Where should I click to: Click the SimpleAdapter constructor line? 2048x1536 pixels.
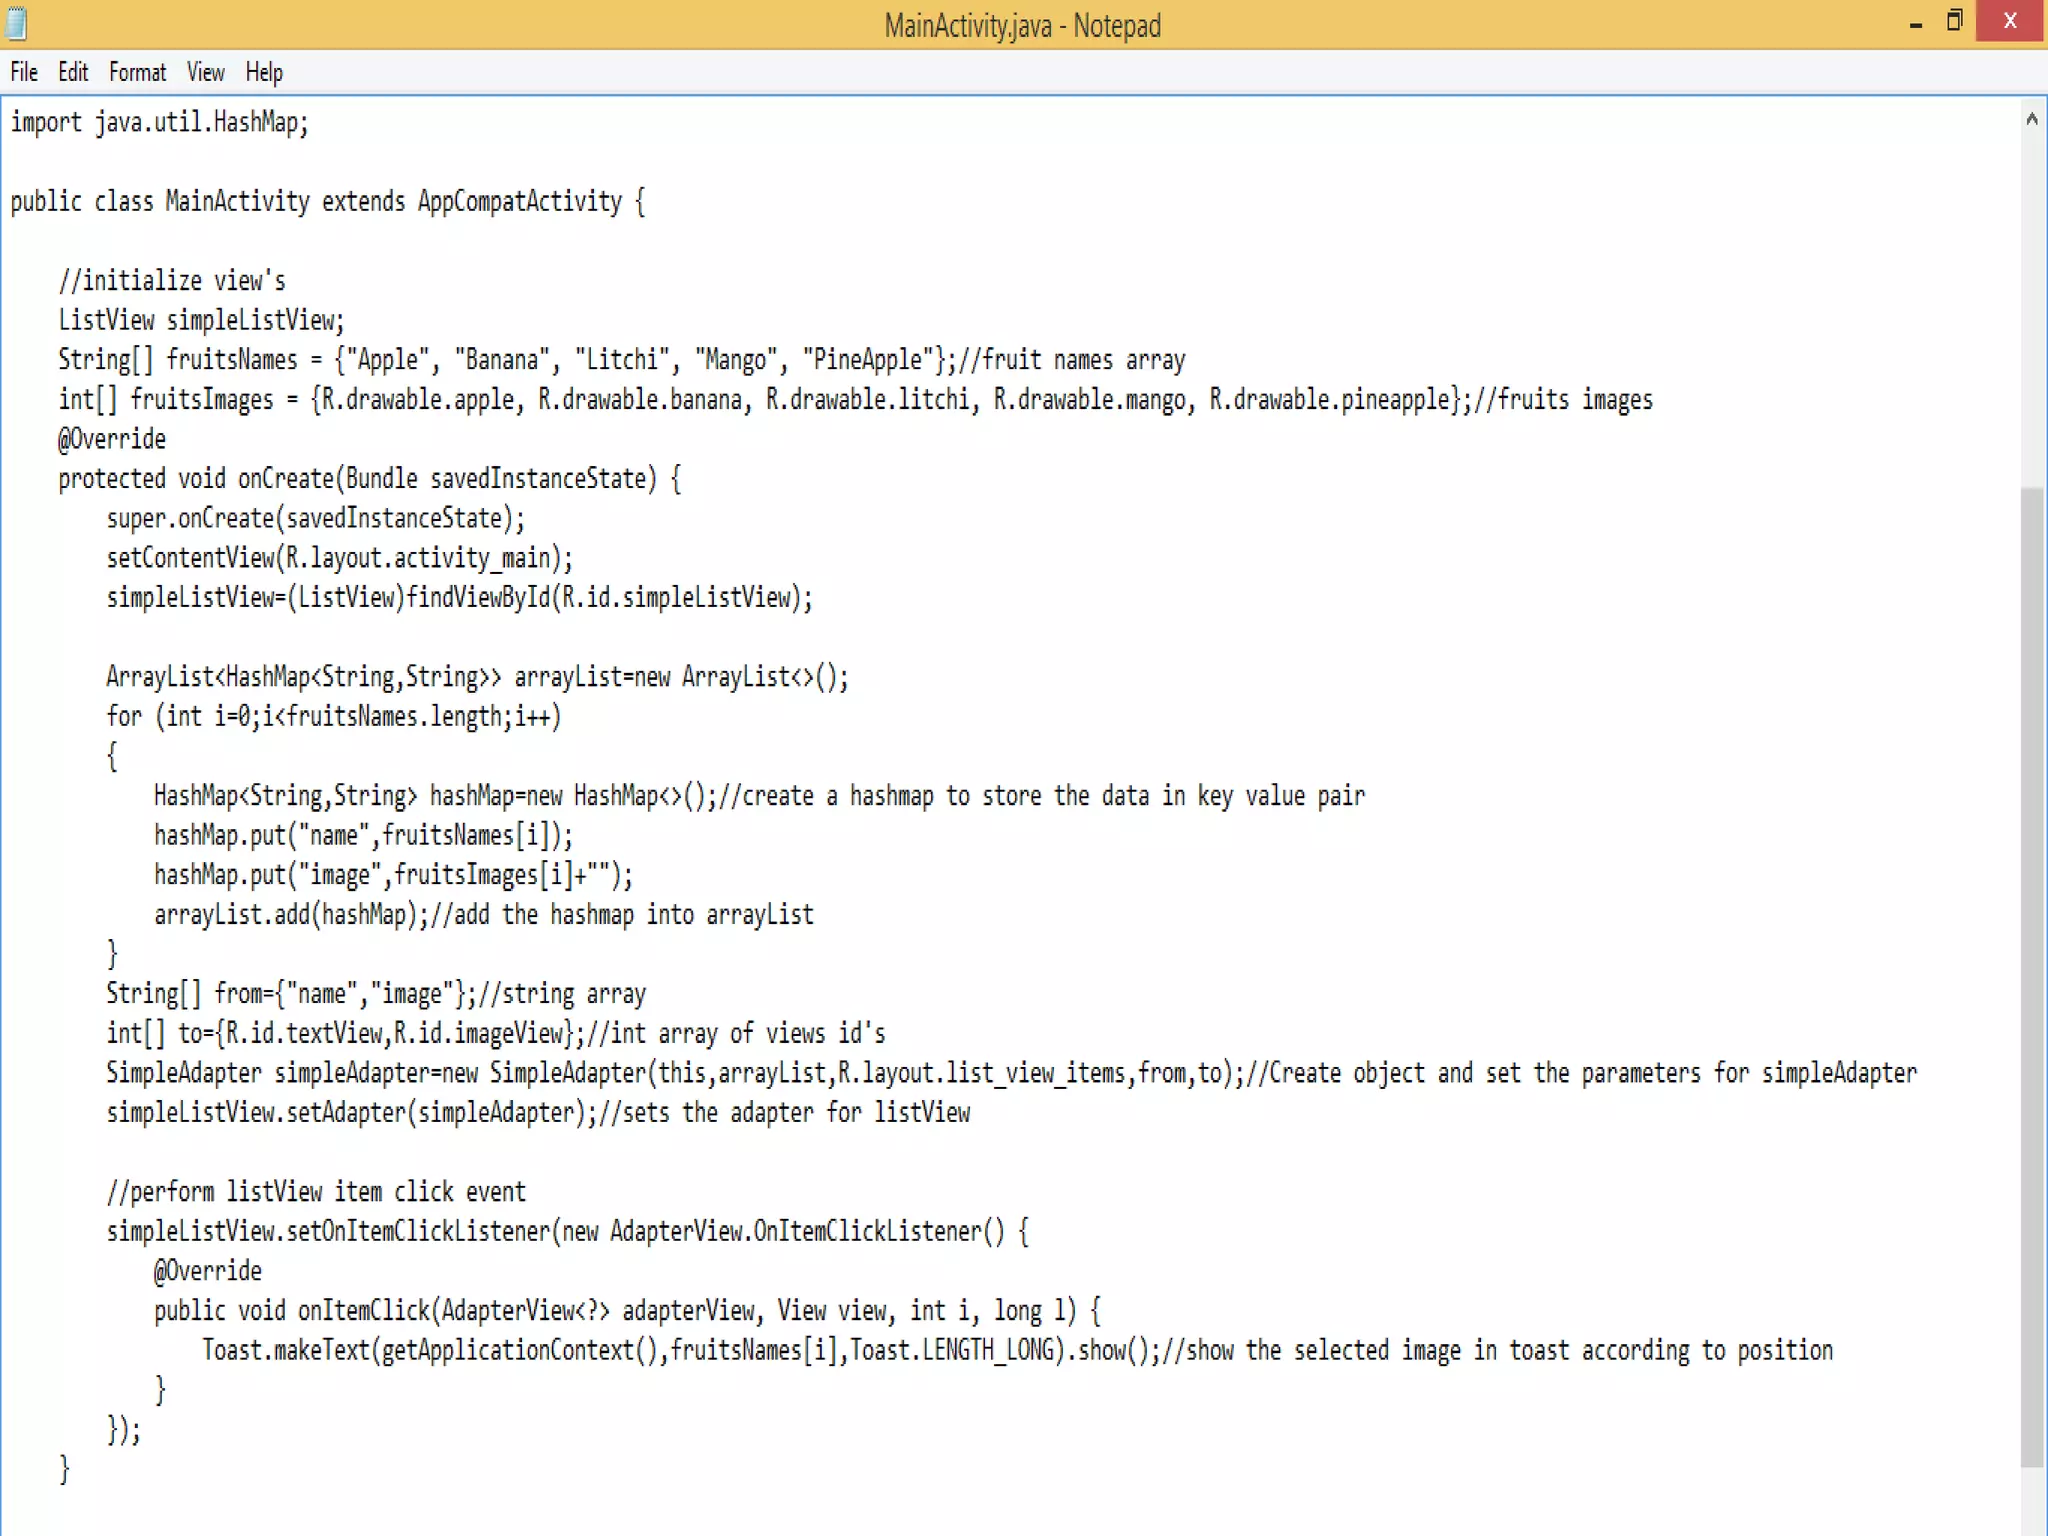pyautogui.click(x=1010, y=1073)
